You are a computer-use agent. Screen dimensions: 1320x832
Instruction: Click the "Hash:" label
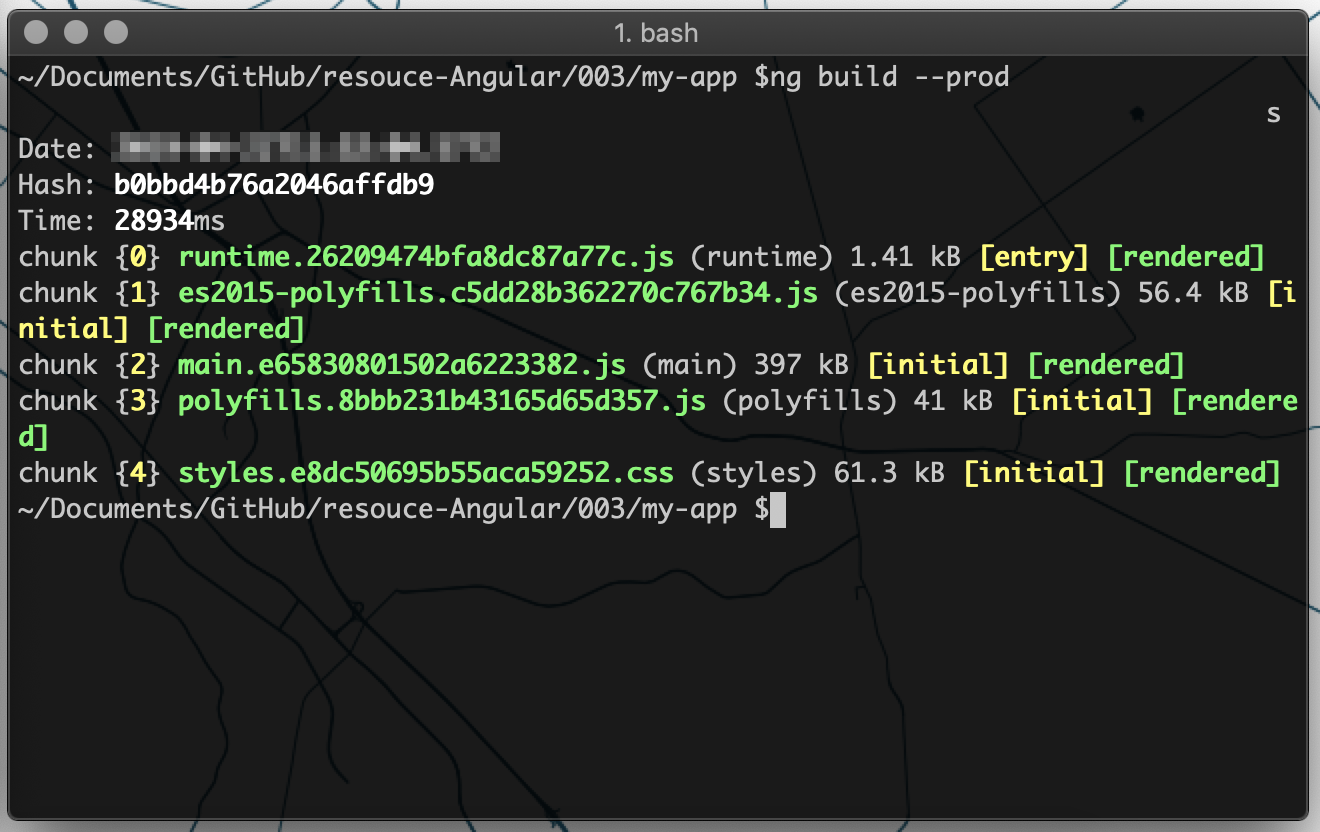(58, 185)
